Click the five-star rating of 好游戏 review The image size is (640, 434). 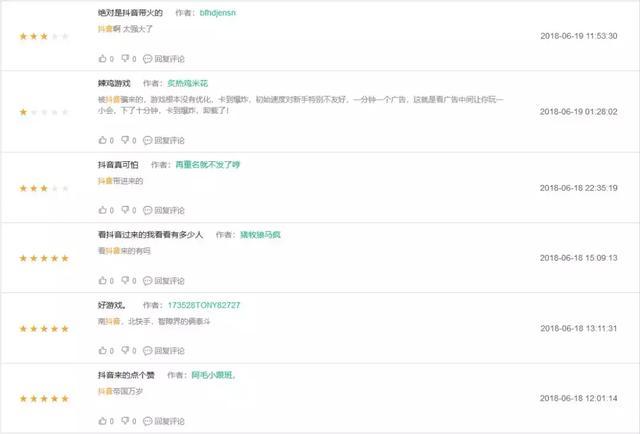pos(44,328)
